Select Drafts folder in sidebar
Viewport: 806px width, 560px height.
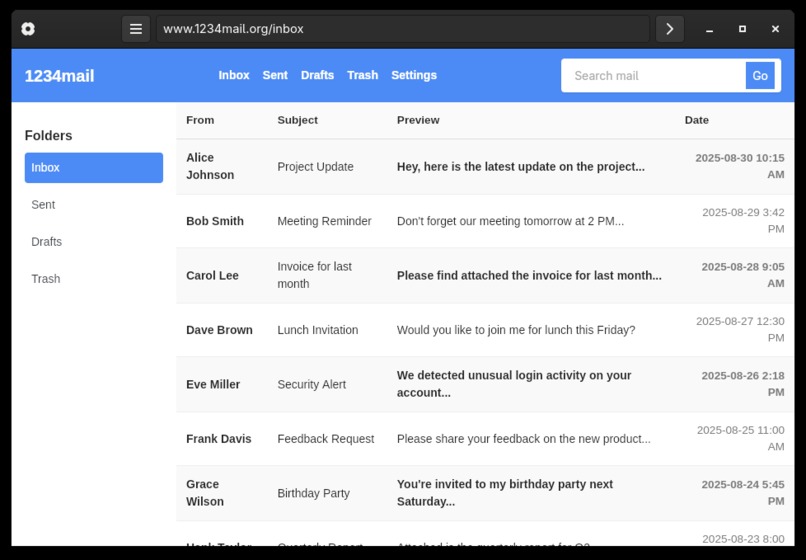[x=94, y=242]
